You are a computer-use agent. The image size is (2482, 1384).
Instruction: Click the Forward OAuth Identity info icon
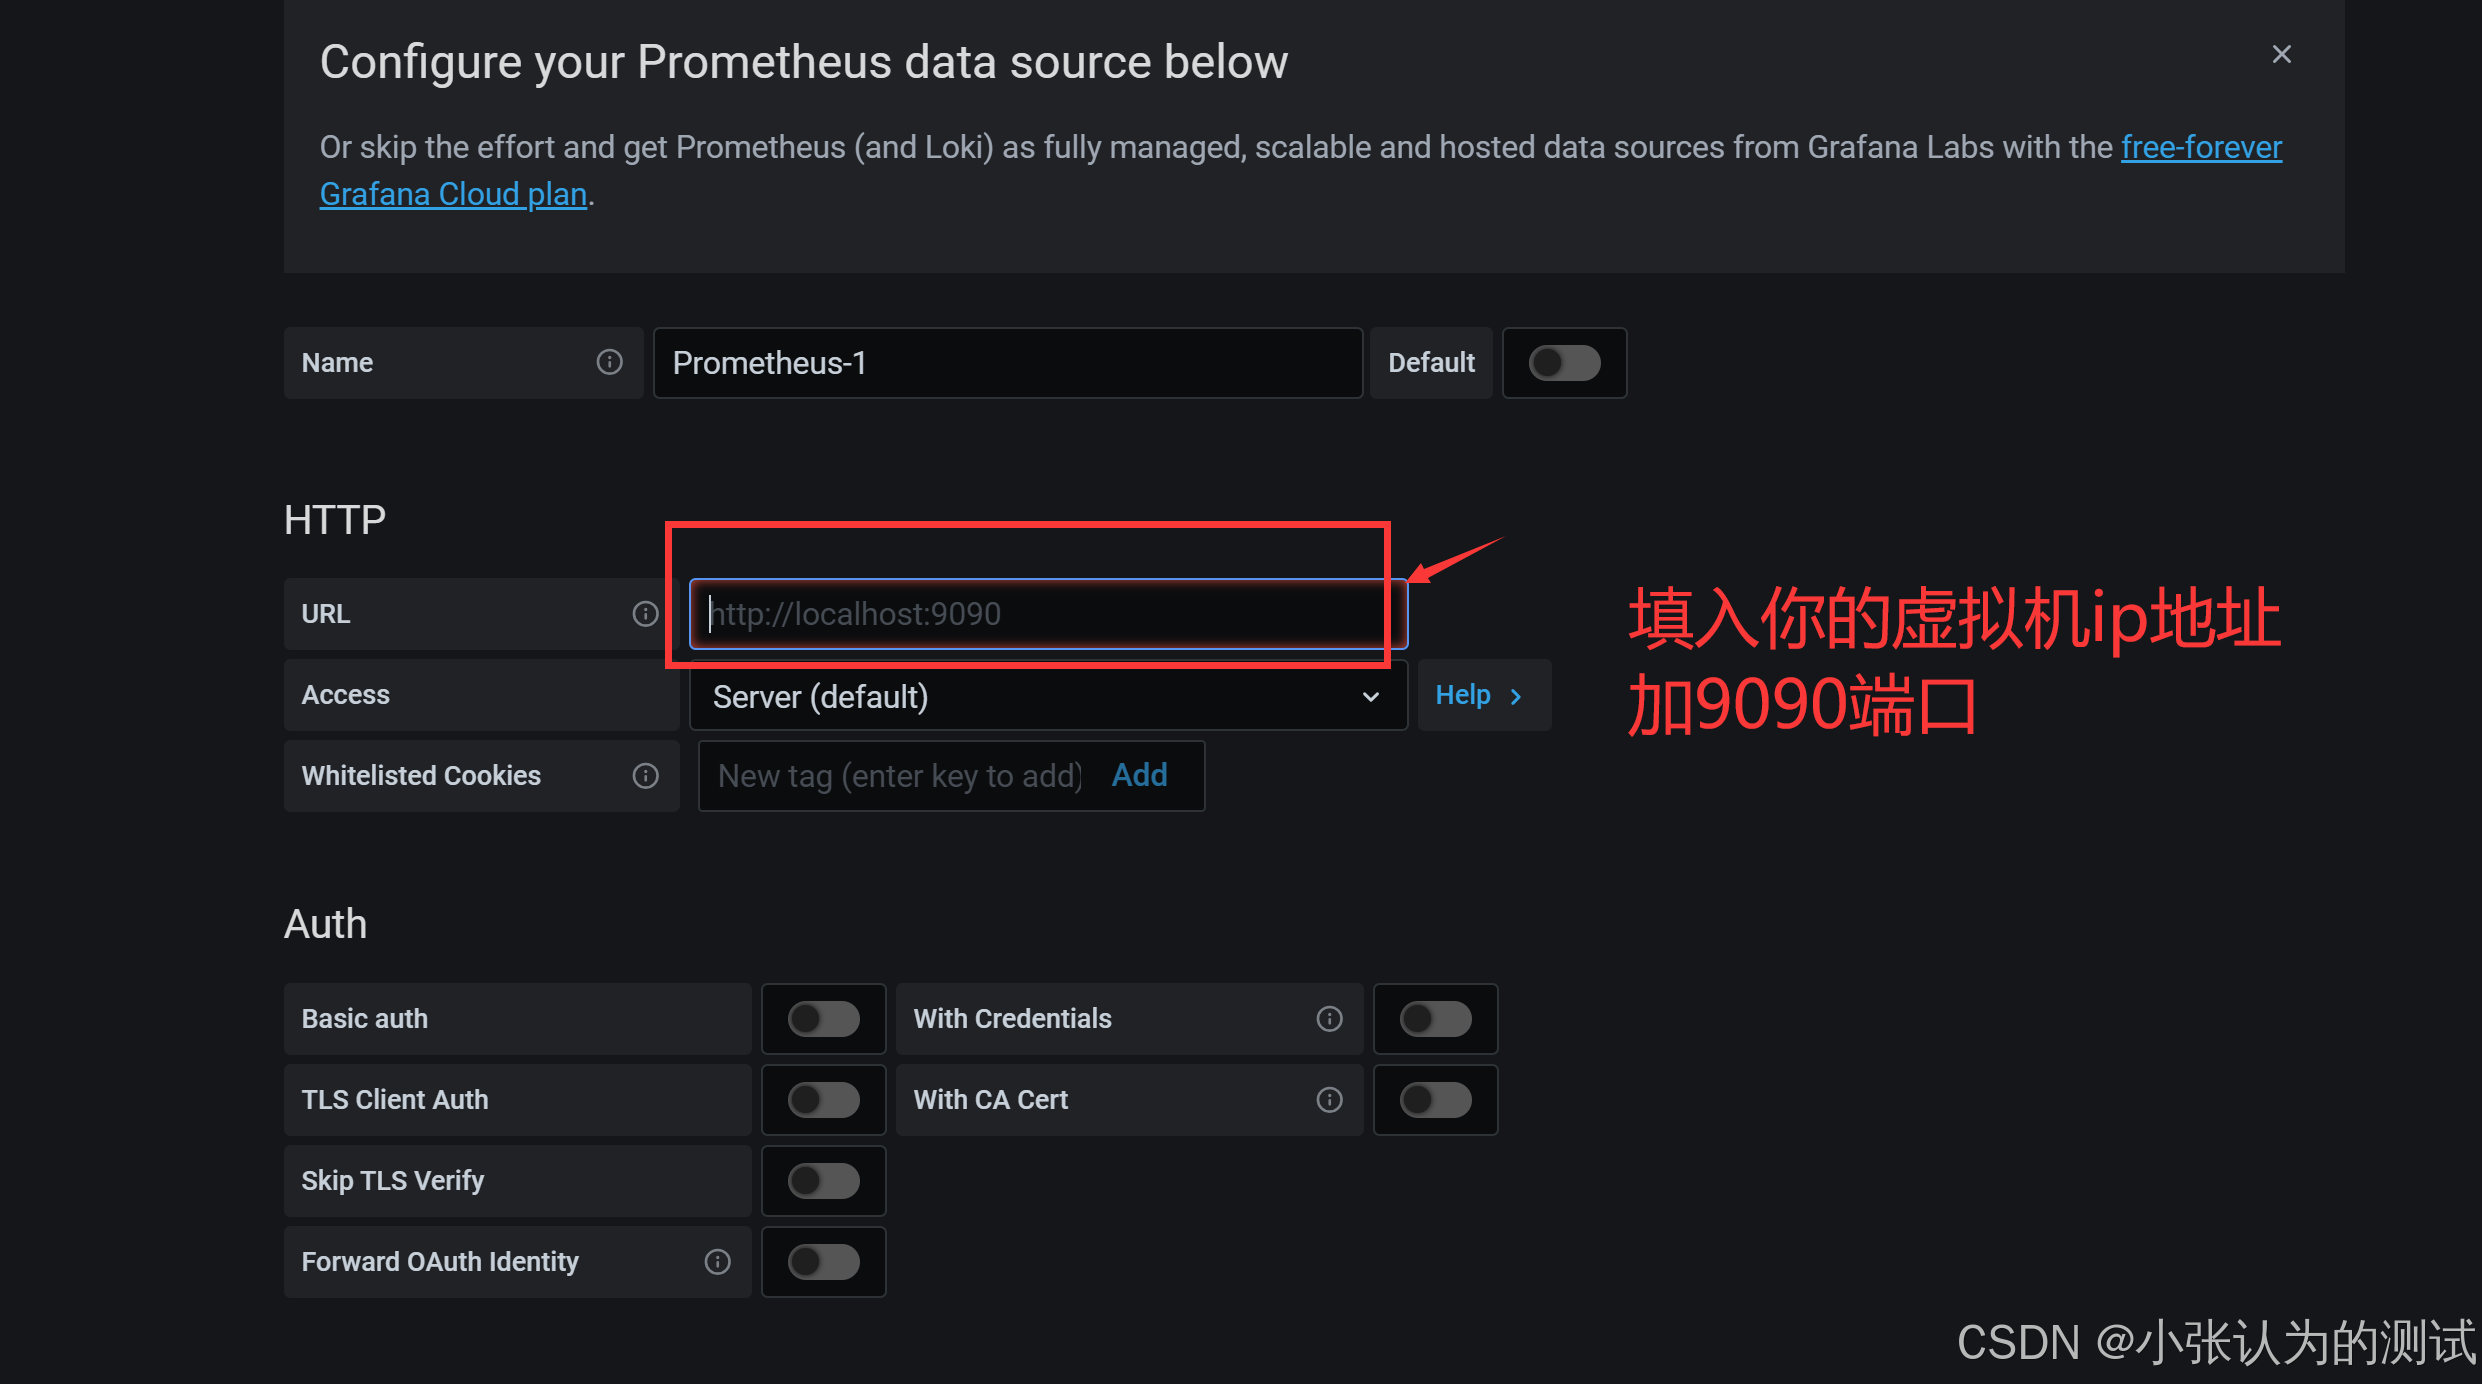(x=717, y=1261)
